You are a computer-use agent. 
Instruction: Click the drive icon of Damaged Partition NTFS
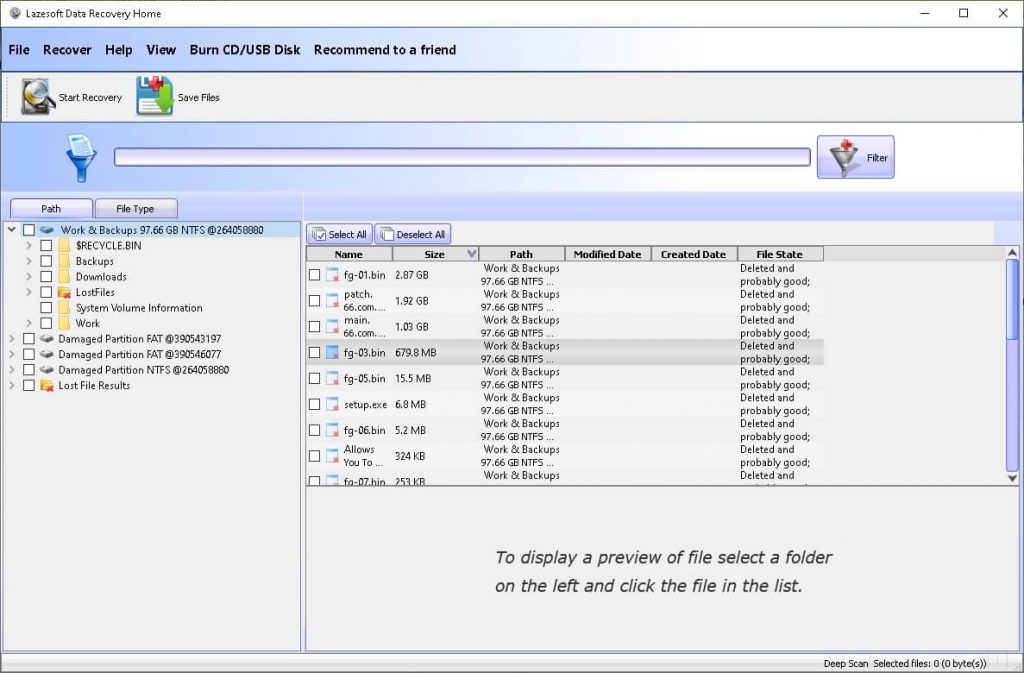click(x=46, y=370)
